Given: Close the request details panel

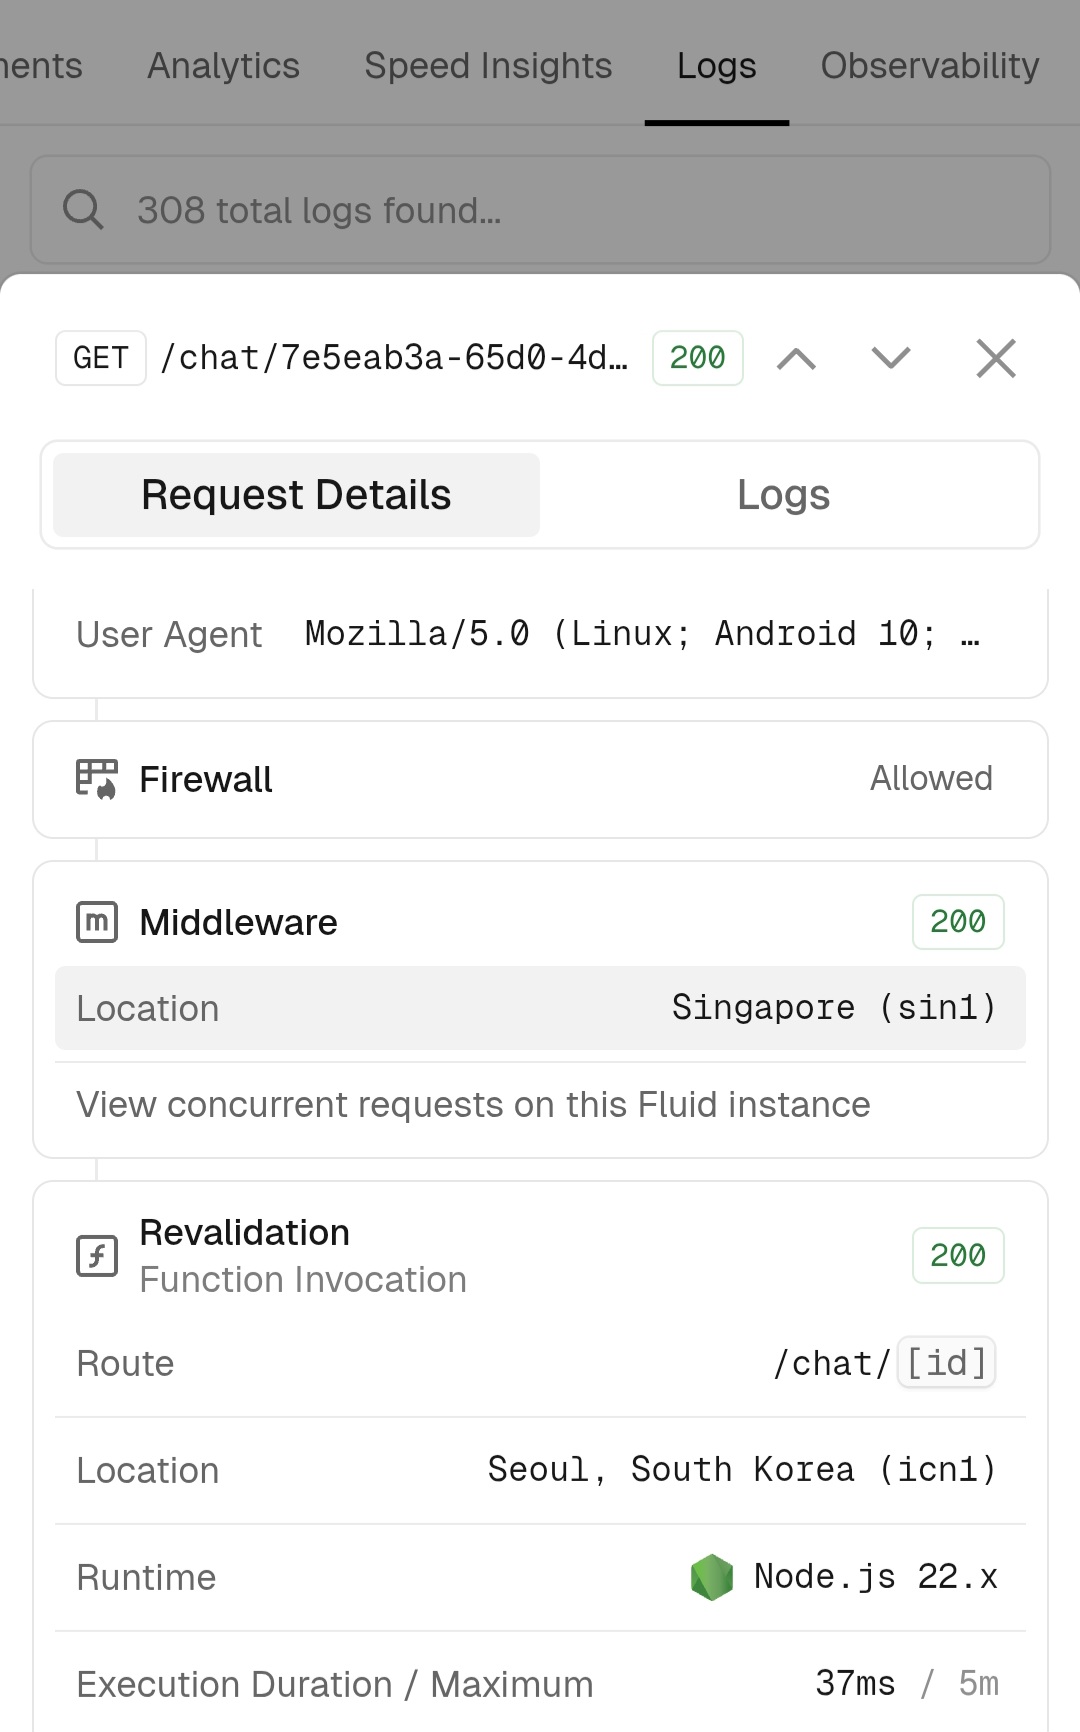Looking at the screenshot, I should click(x=996, y=358).
